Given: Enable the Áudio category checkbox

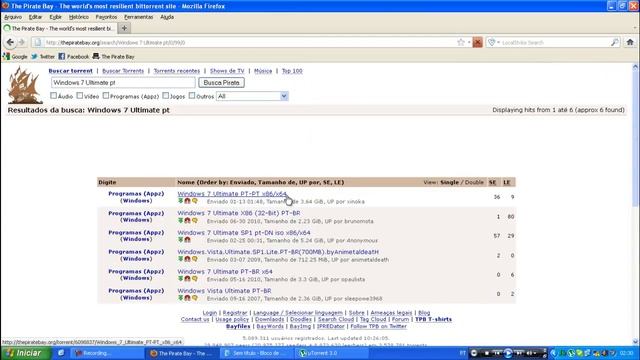Looking at the screenshot, I should click(x=53, y=96).
